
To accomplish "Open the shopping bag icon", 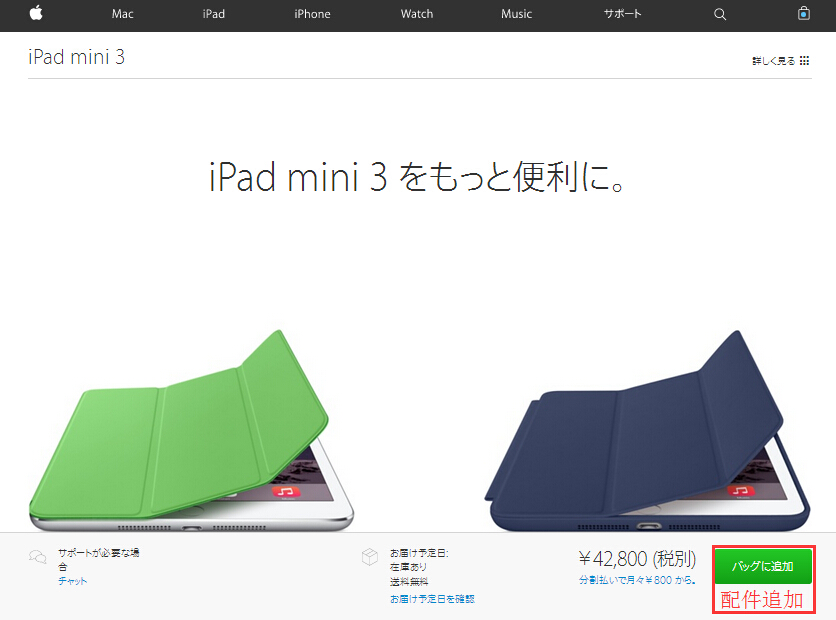I will click(x=803, y=13).
